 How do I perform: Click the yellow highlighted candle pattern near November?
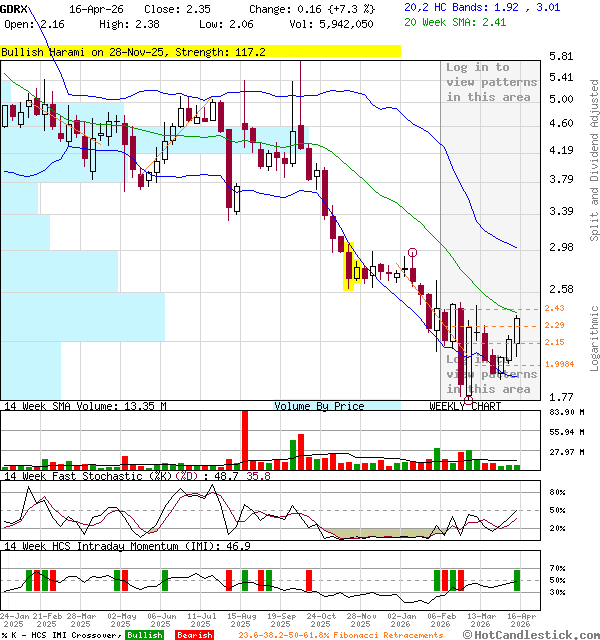pos(351,266)
